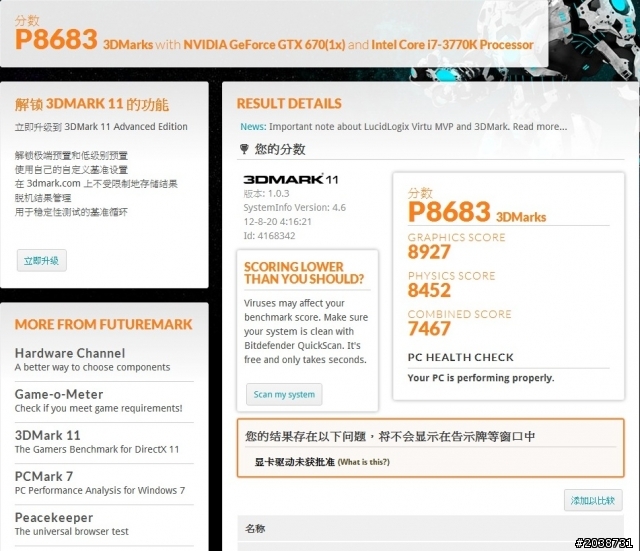Click the Physics Score value 8452
Screen dimensions: 640x551
(x=429, y=290)
